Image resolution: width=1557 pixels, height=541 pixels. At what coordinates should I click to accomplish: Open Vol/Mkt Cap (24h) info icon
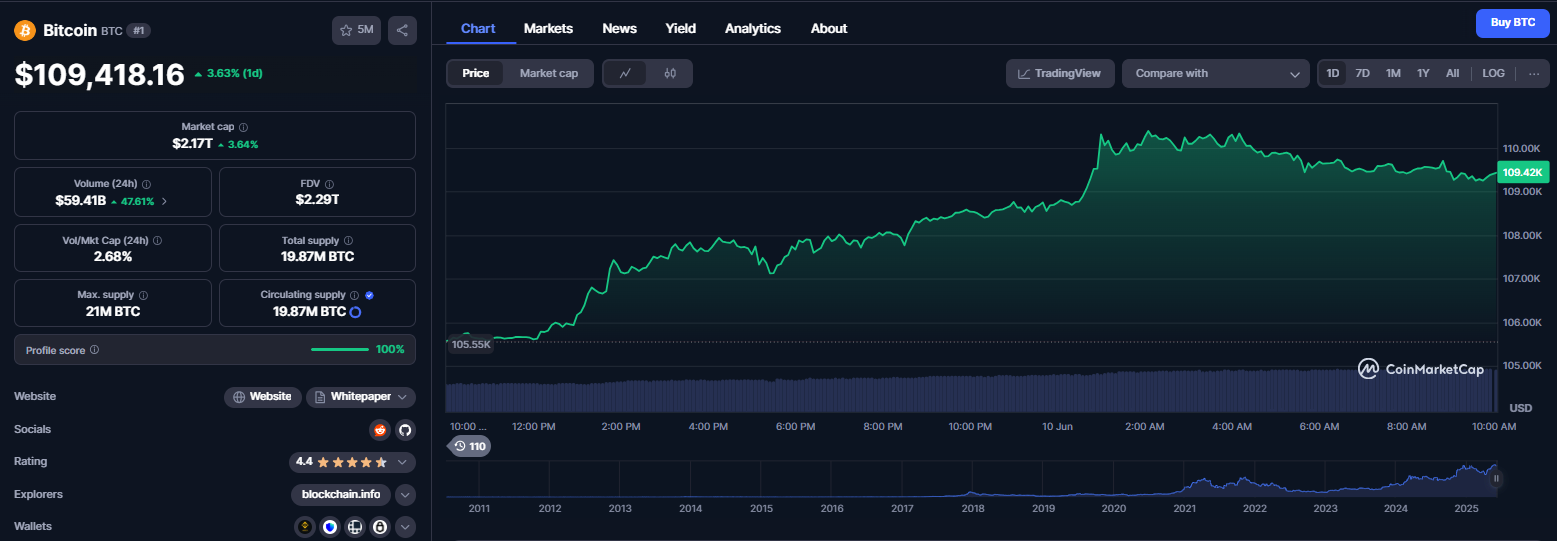coord(157,241)
